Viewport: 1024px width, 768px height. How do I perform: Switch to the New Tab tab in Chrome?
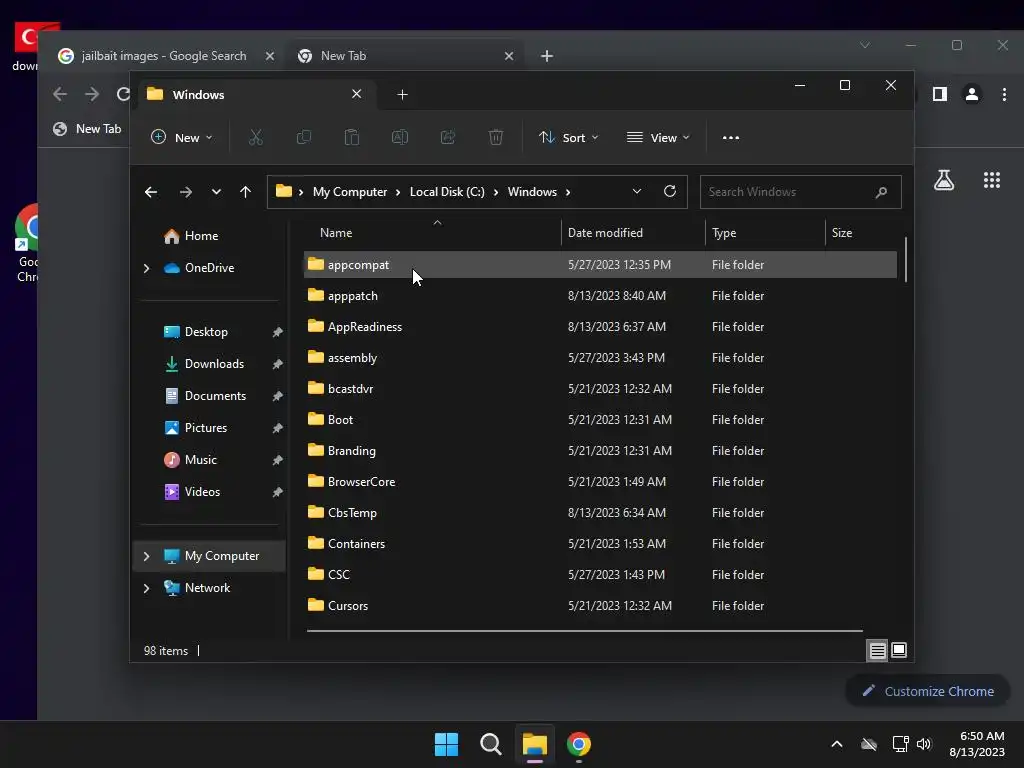405,56
